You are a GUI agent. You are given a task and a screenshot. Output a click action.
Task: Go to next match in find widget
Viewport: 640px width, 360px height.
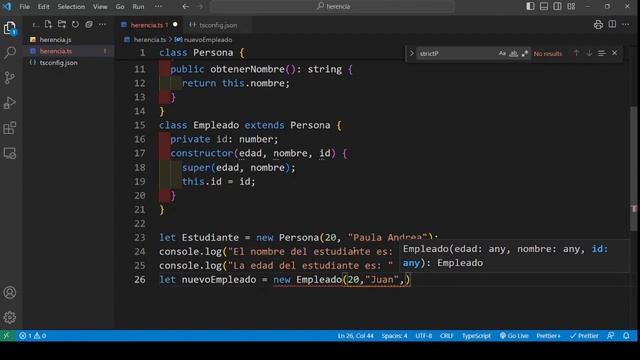coord(589,53)
